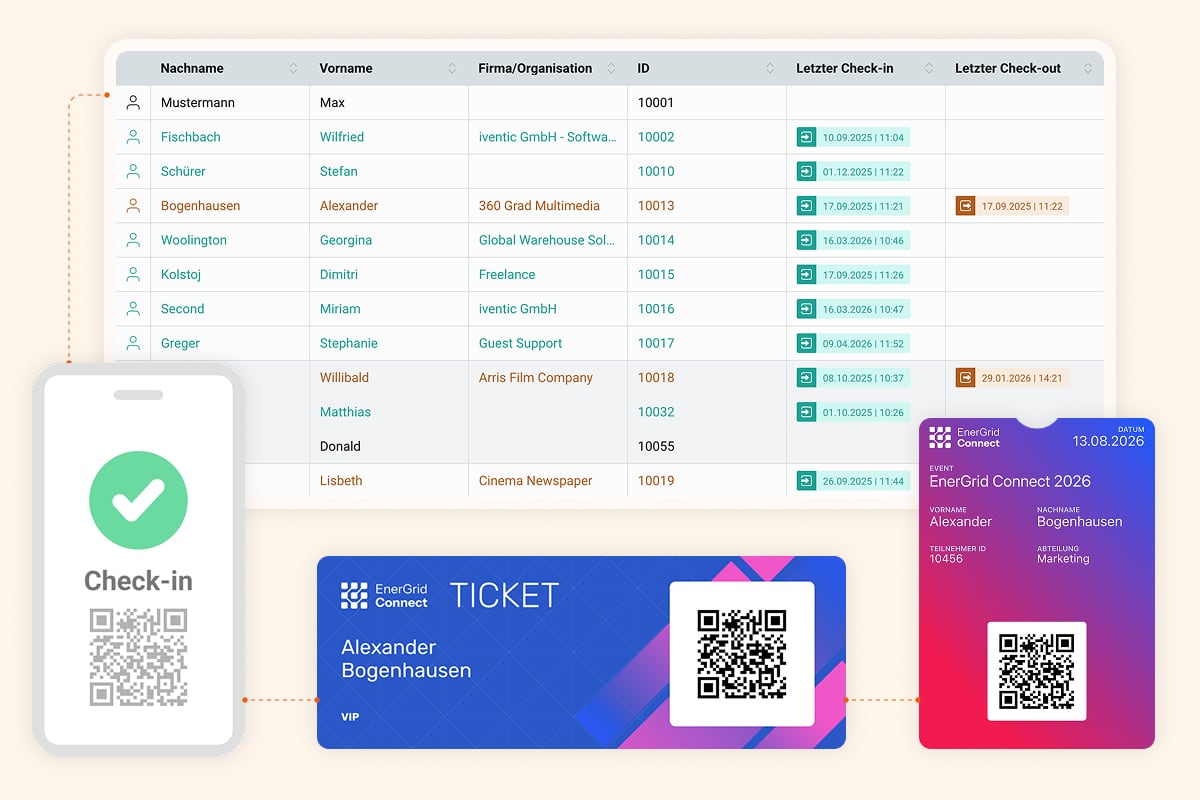Sort by Nachname using its sort arrows
The image size is (1200, 800).
pyautogui.click(x=293, y=69)
